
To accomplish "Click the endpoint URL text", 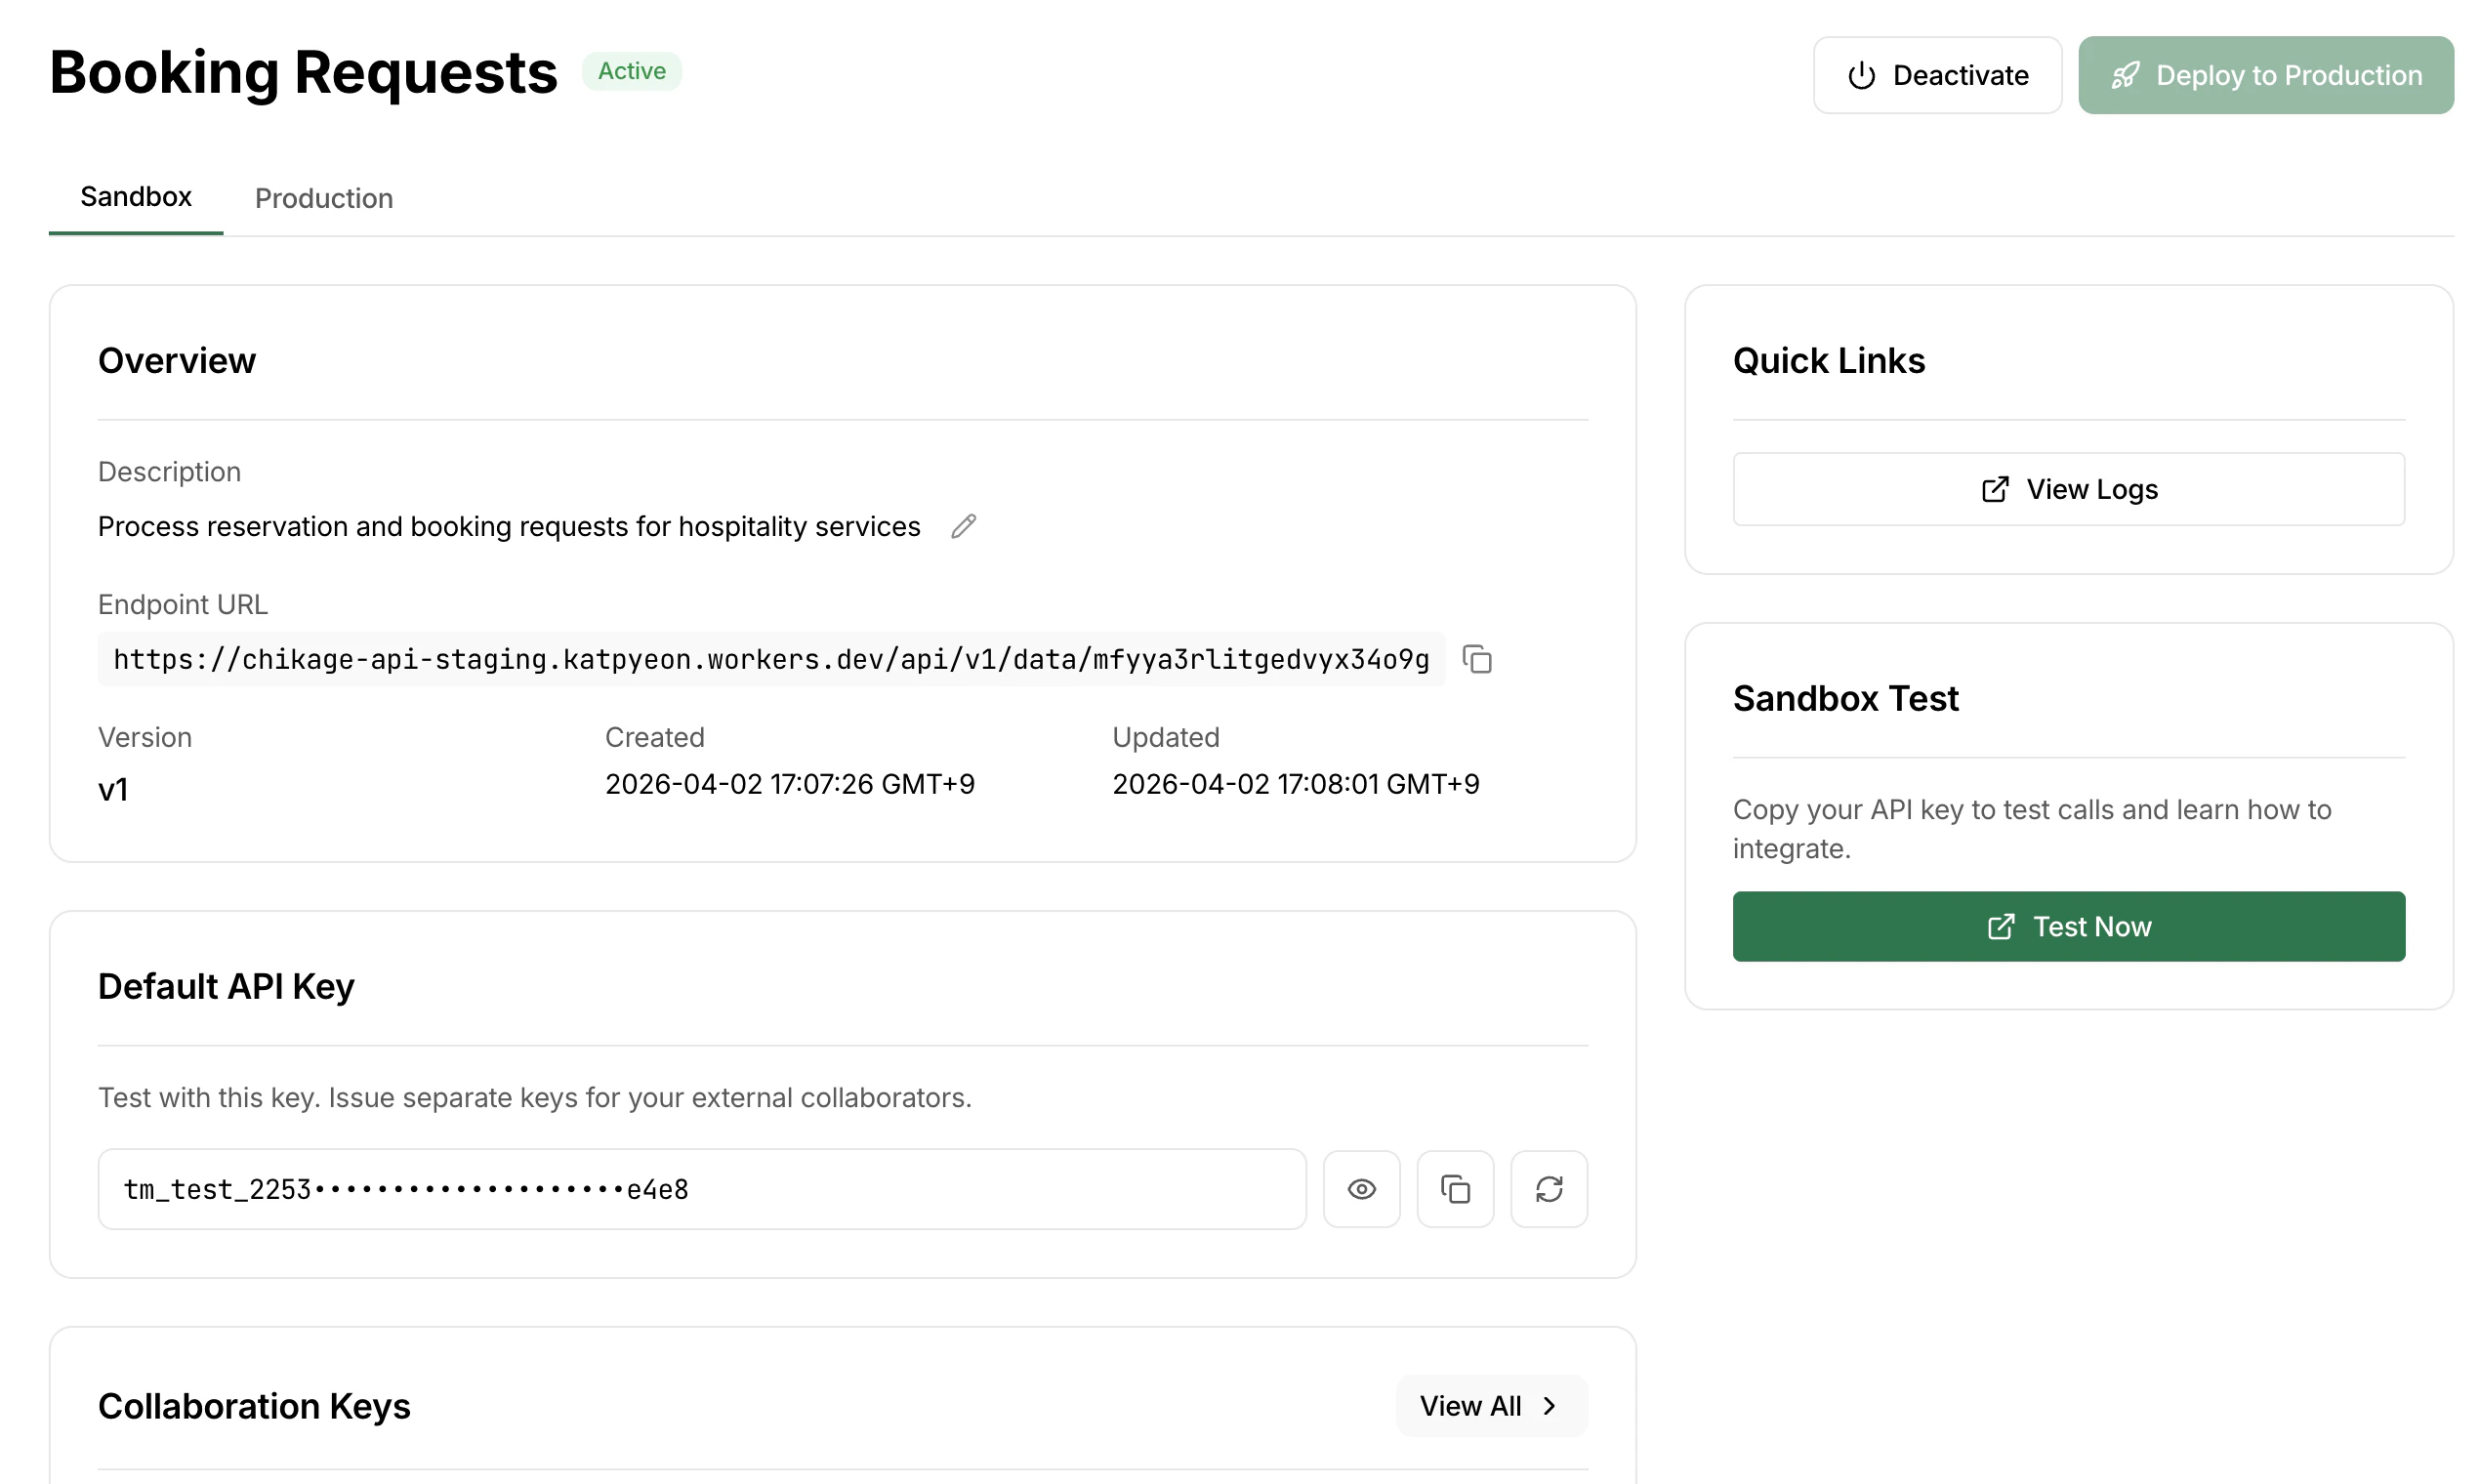I will pos(770,659).
